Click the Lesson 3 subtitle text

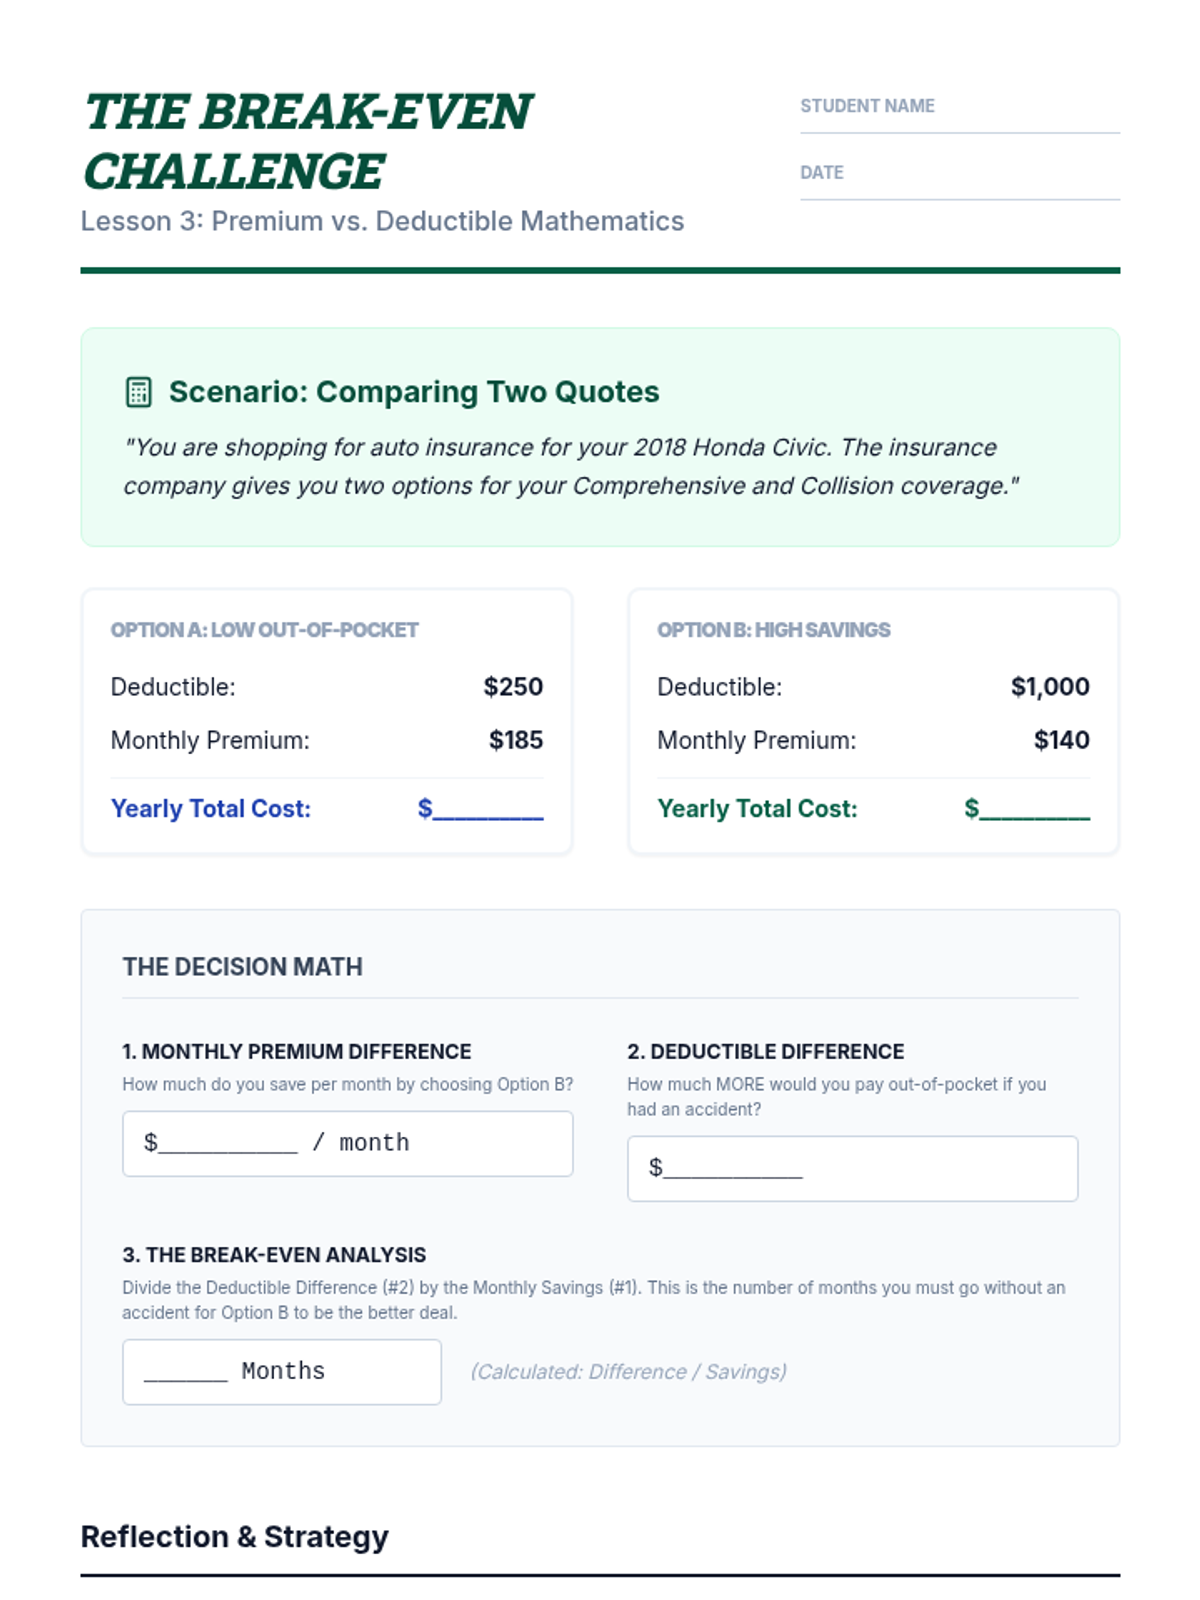click(x=382, y=221)
